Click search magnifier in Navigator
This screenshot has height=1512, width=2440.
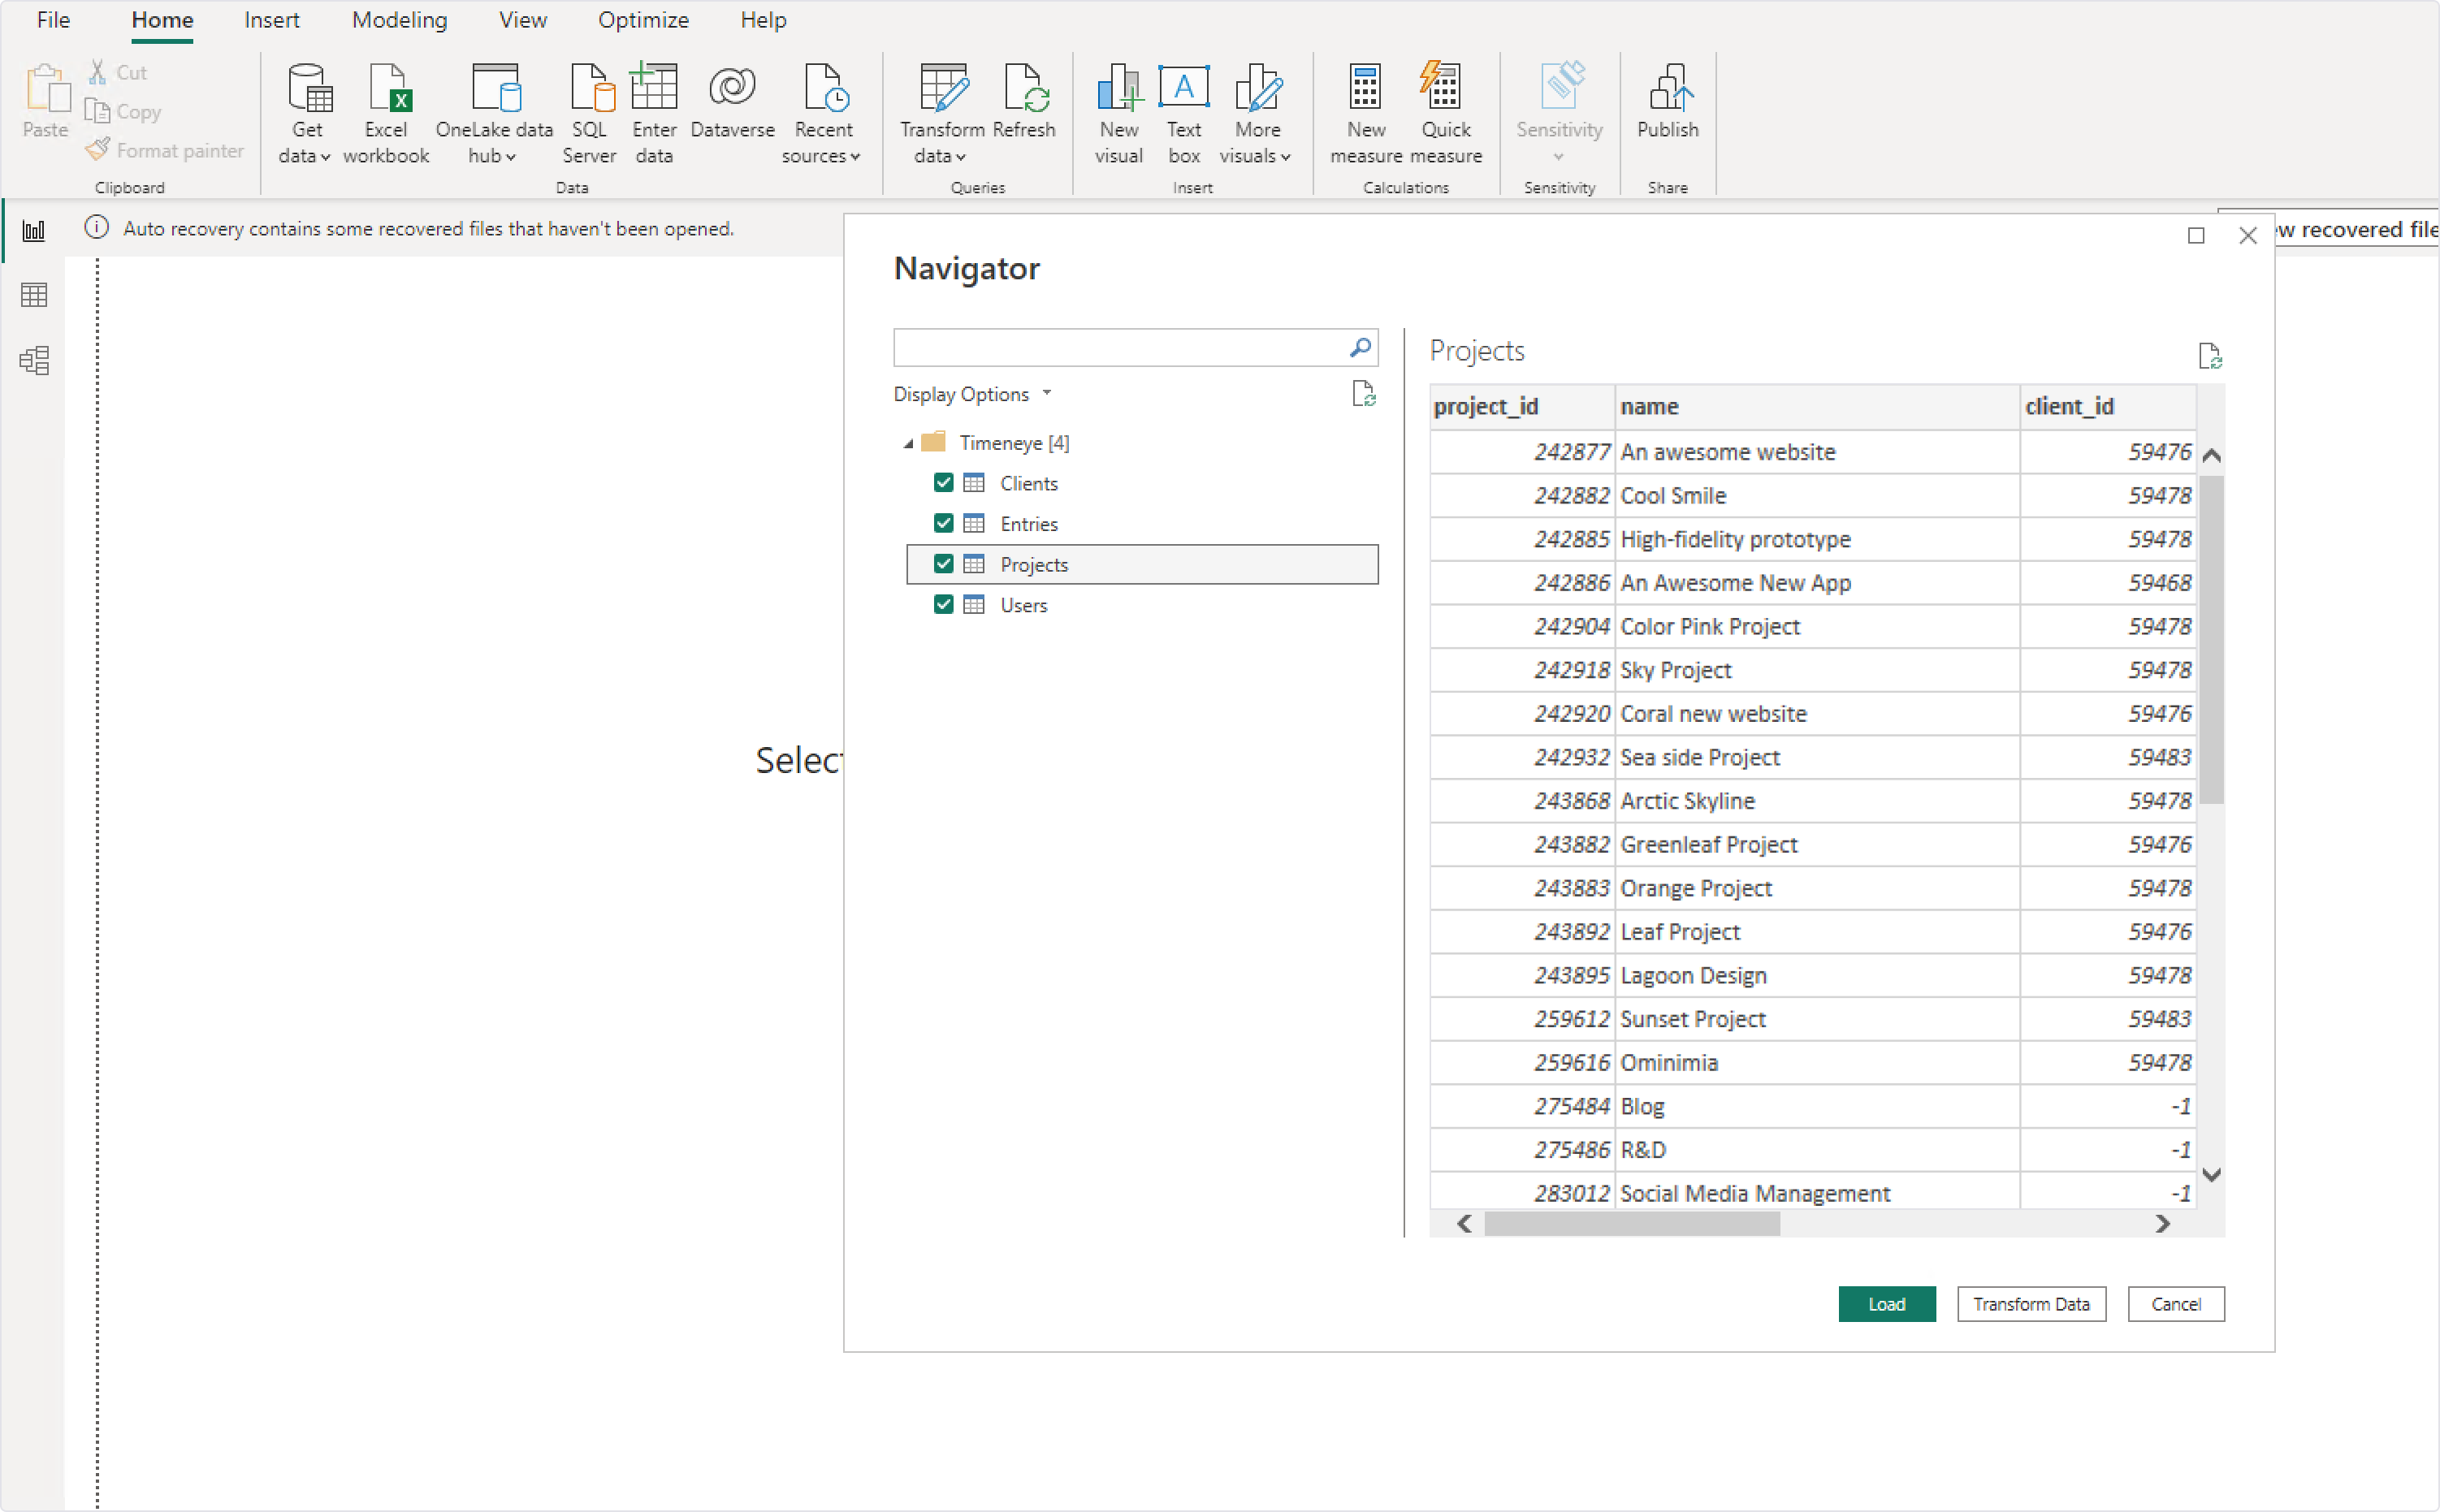(x=1360, y=347)
